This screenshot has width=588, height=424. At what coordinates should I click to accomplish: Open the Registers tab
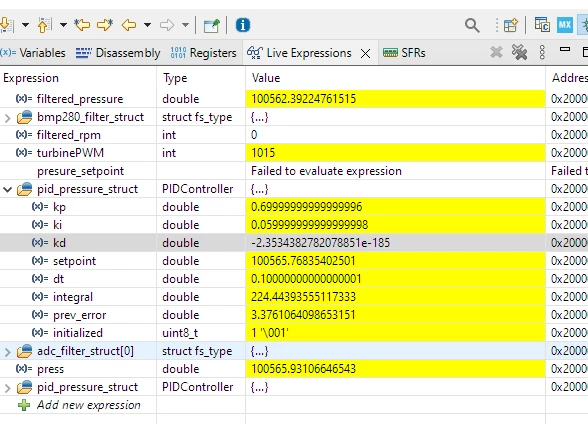203,53
